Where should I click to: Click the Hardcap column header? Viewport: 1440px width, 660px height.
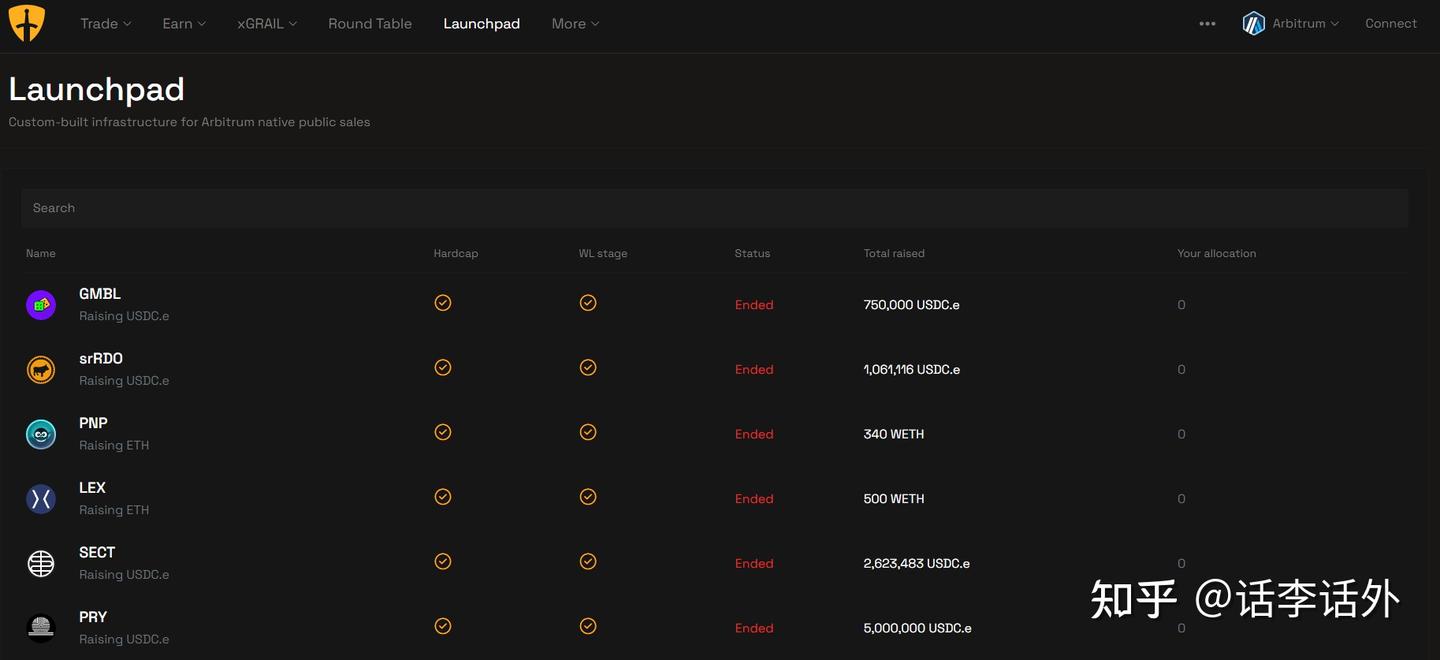[x=456, y=254]
